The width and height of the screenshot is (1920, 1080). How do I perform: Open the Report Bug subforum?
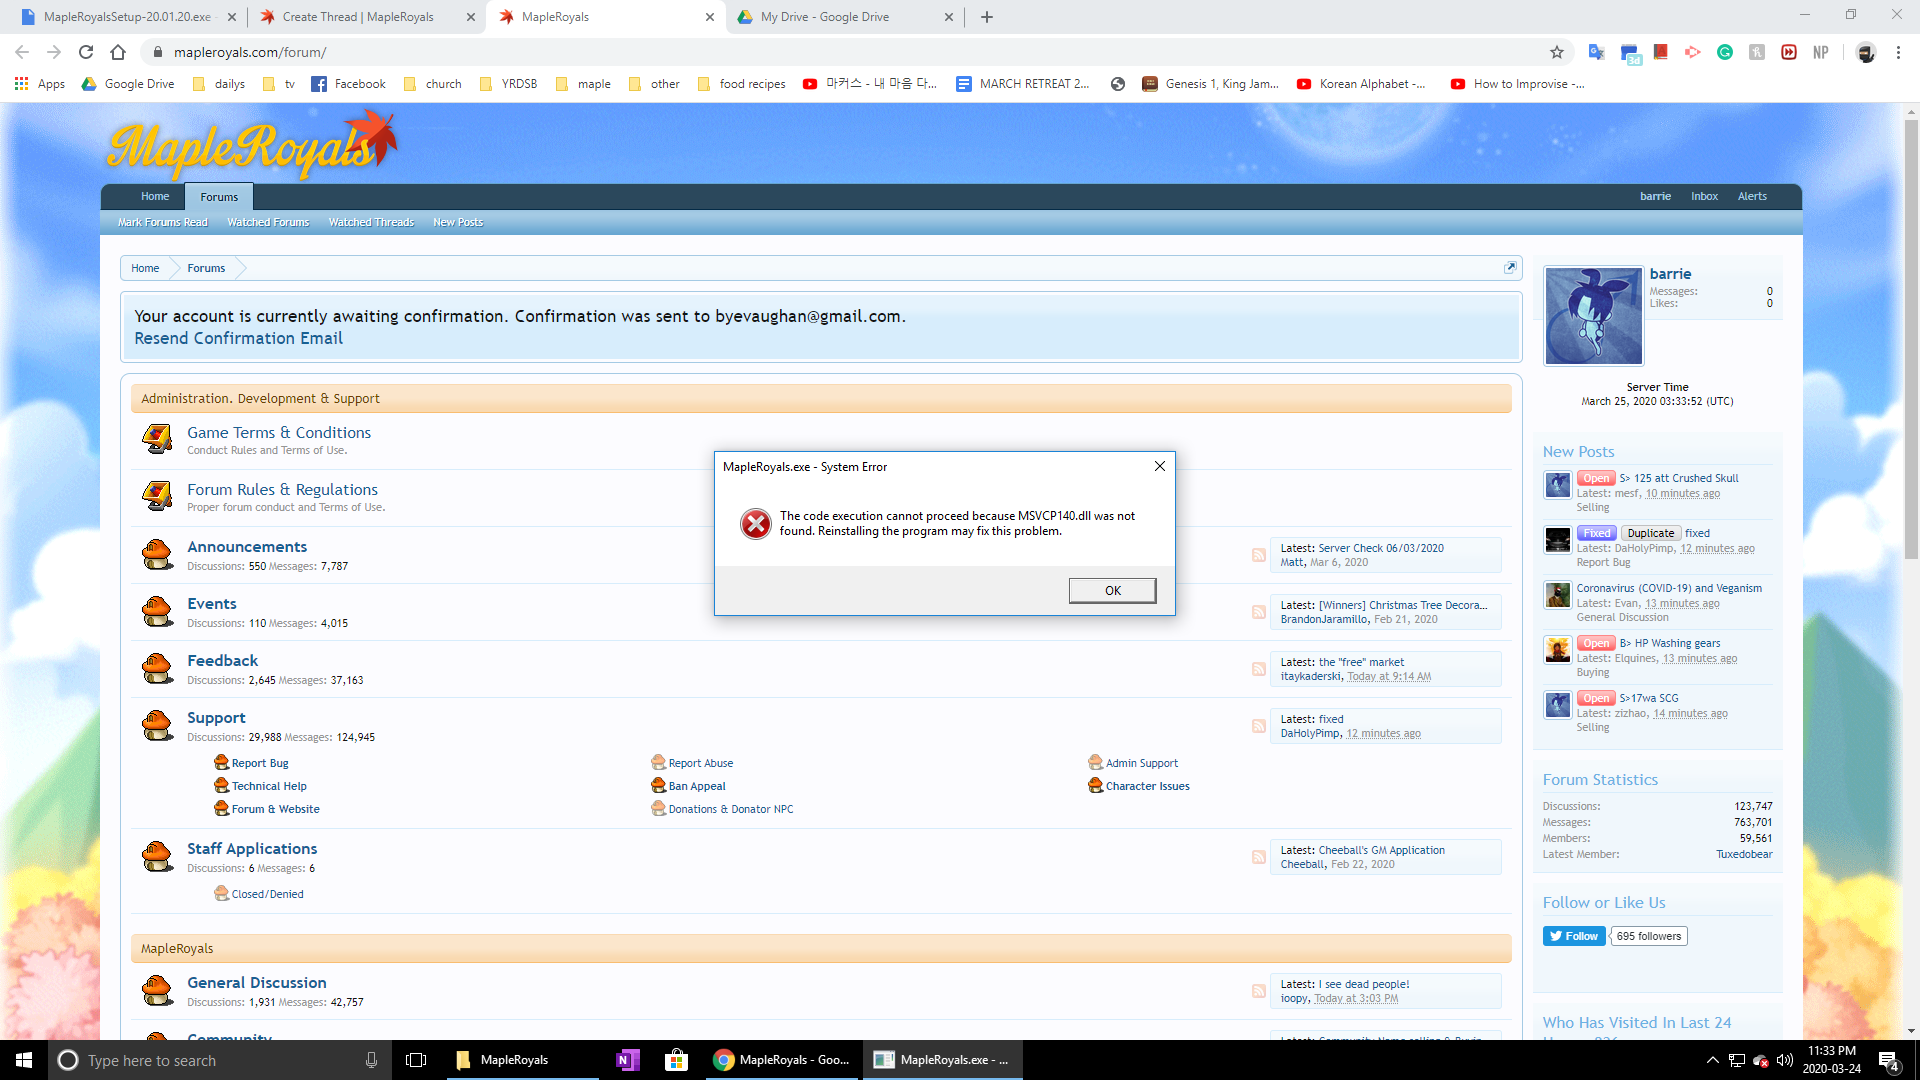tap(260, 763)
